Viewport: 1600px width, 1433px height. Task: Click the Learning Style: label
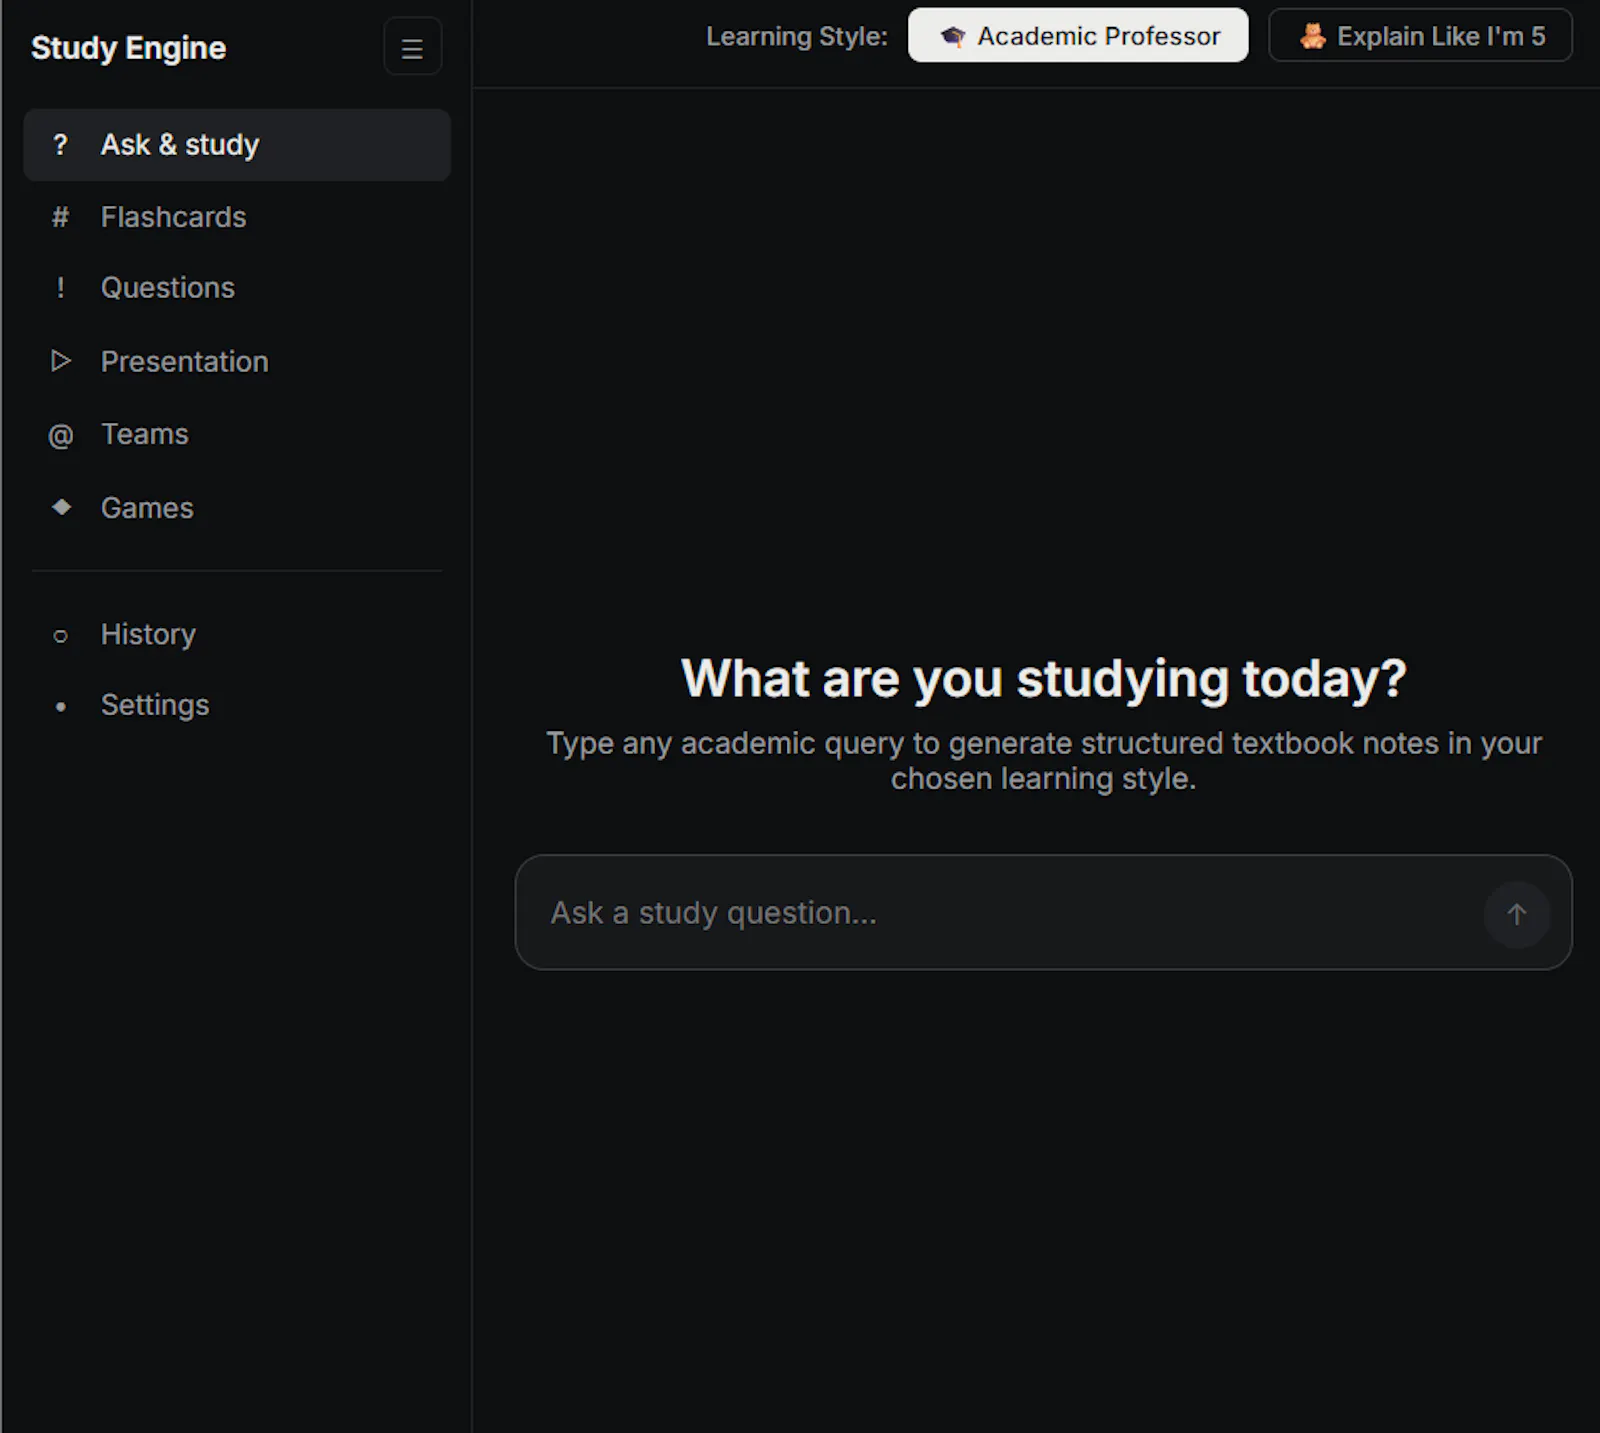[797, 36]
